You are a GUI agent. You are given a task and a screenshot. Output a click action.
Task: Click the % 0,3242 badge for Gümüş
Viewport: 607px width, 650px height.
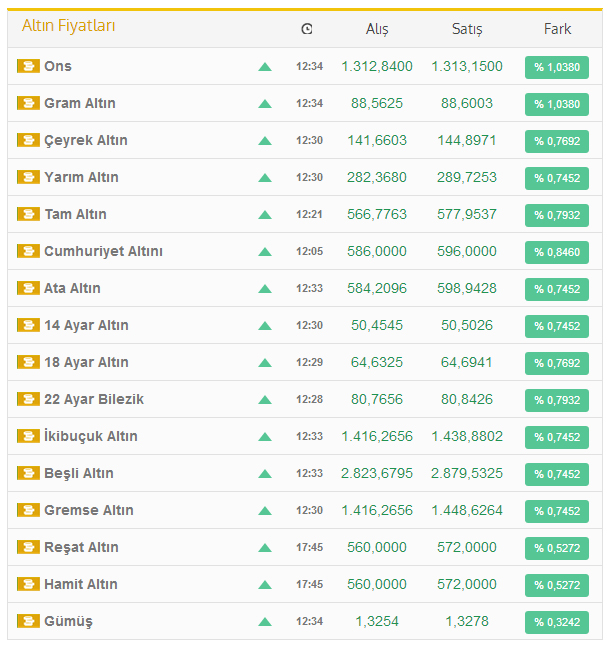(x=556, y=622)
